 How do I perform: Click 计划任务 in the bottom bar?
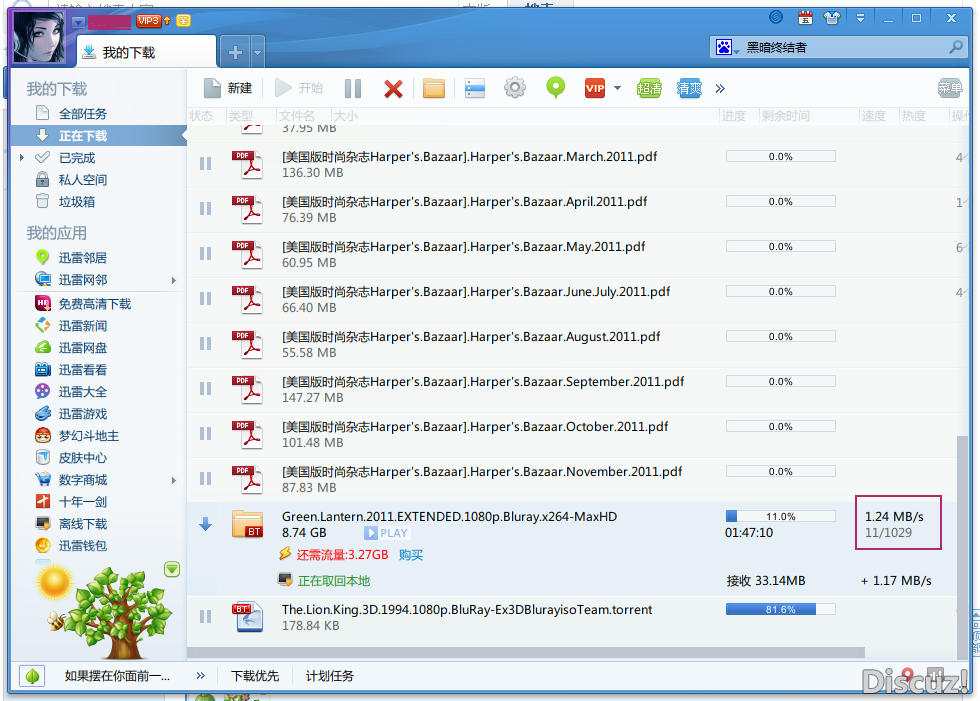click(329, 676)
